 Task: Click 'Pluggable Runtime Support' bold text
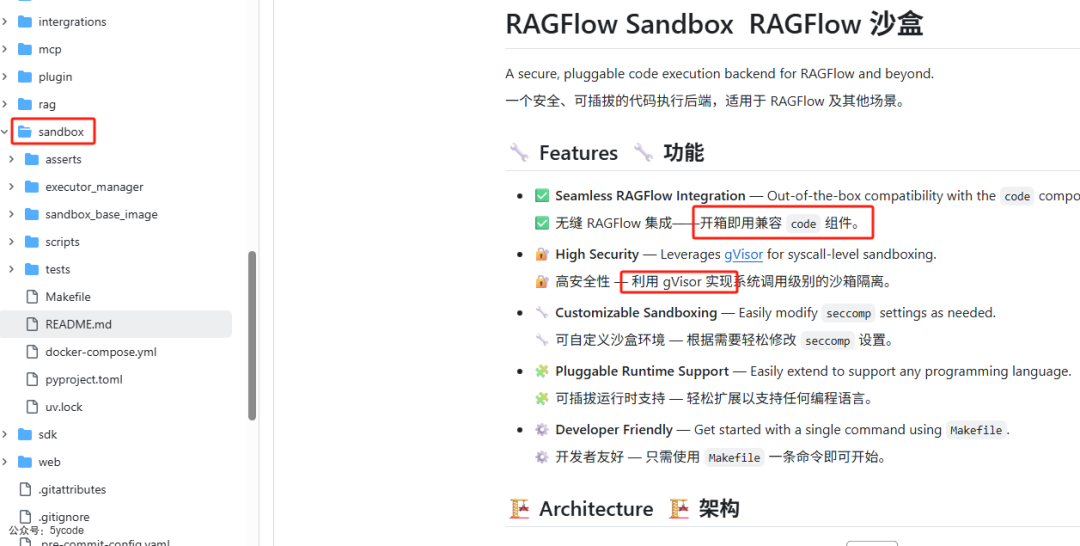642,371
